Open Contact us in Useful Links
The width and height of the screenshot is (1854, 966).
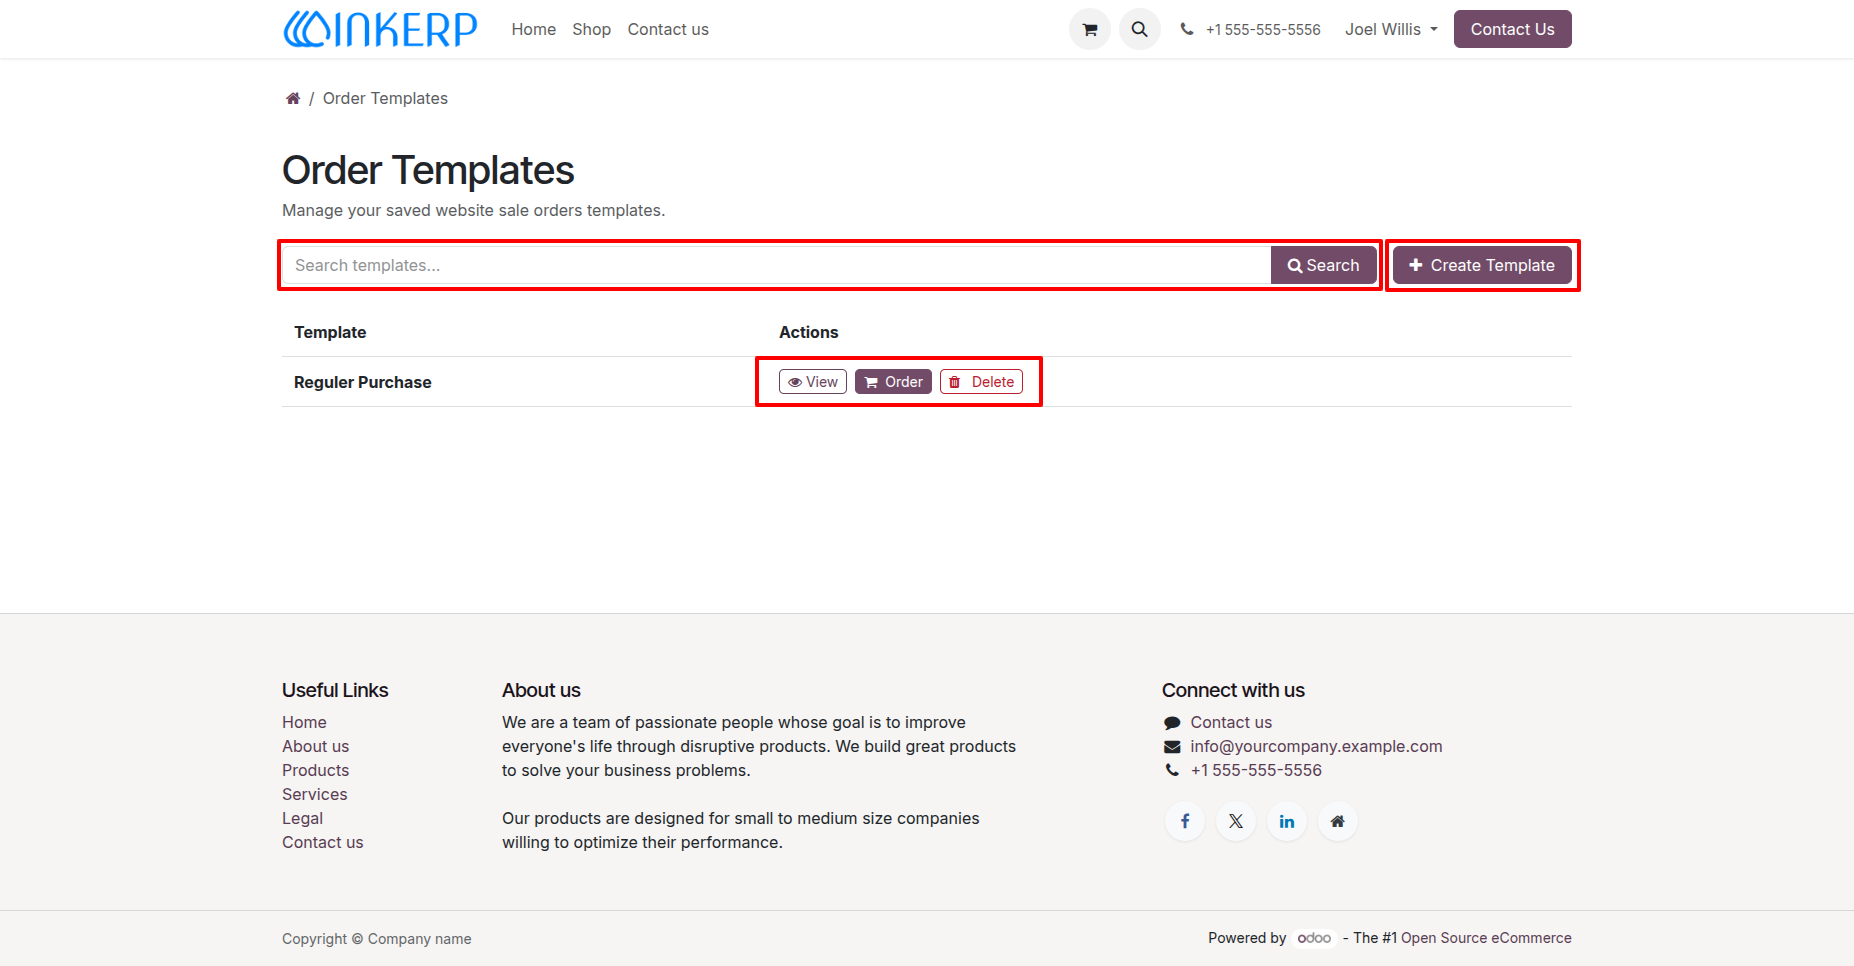[x=322, y=842]
